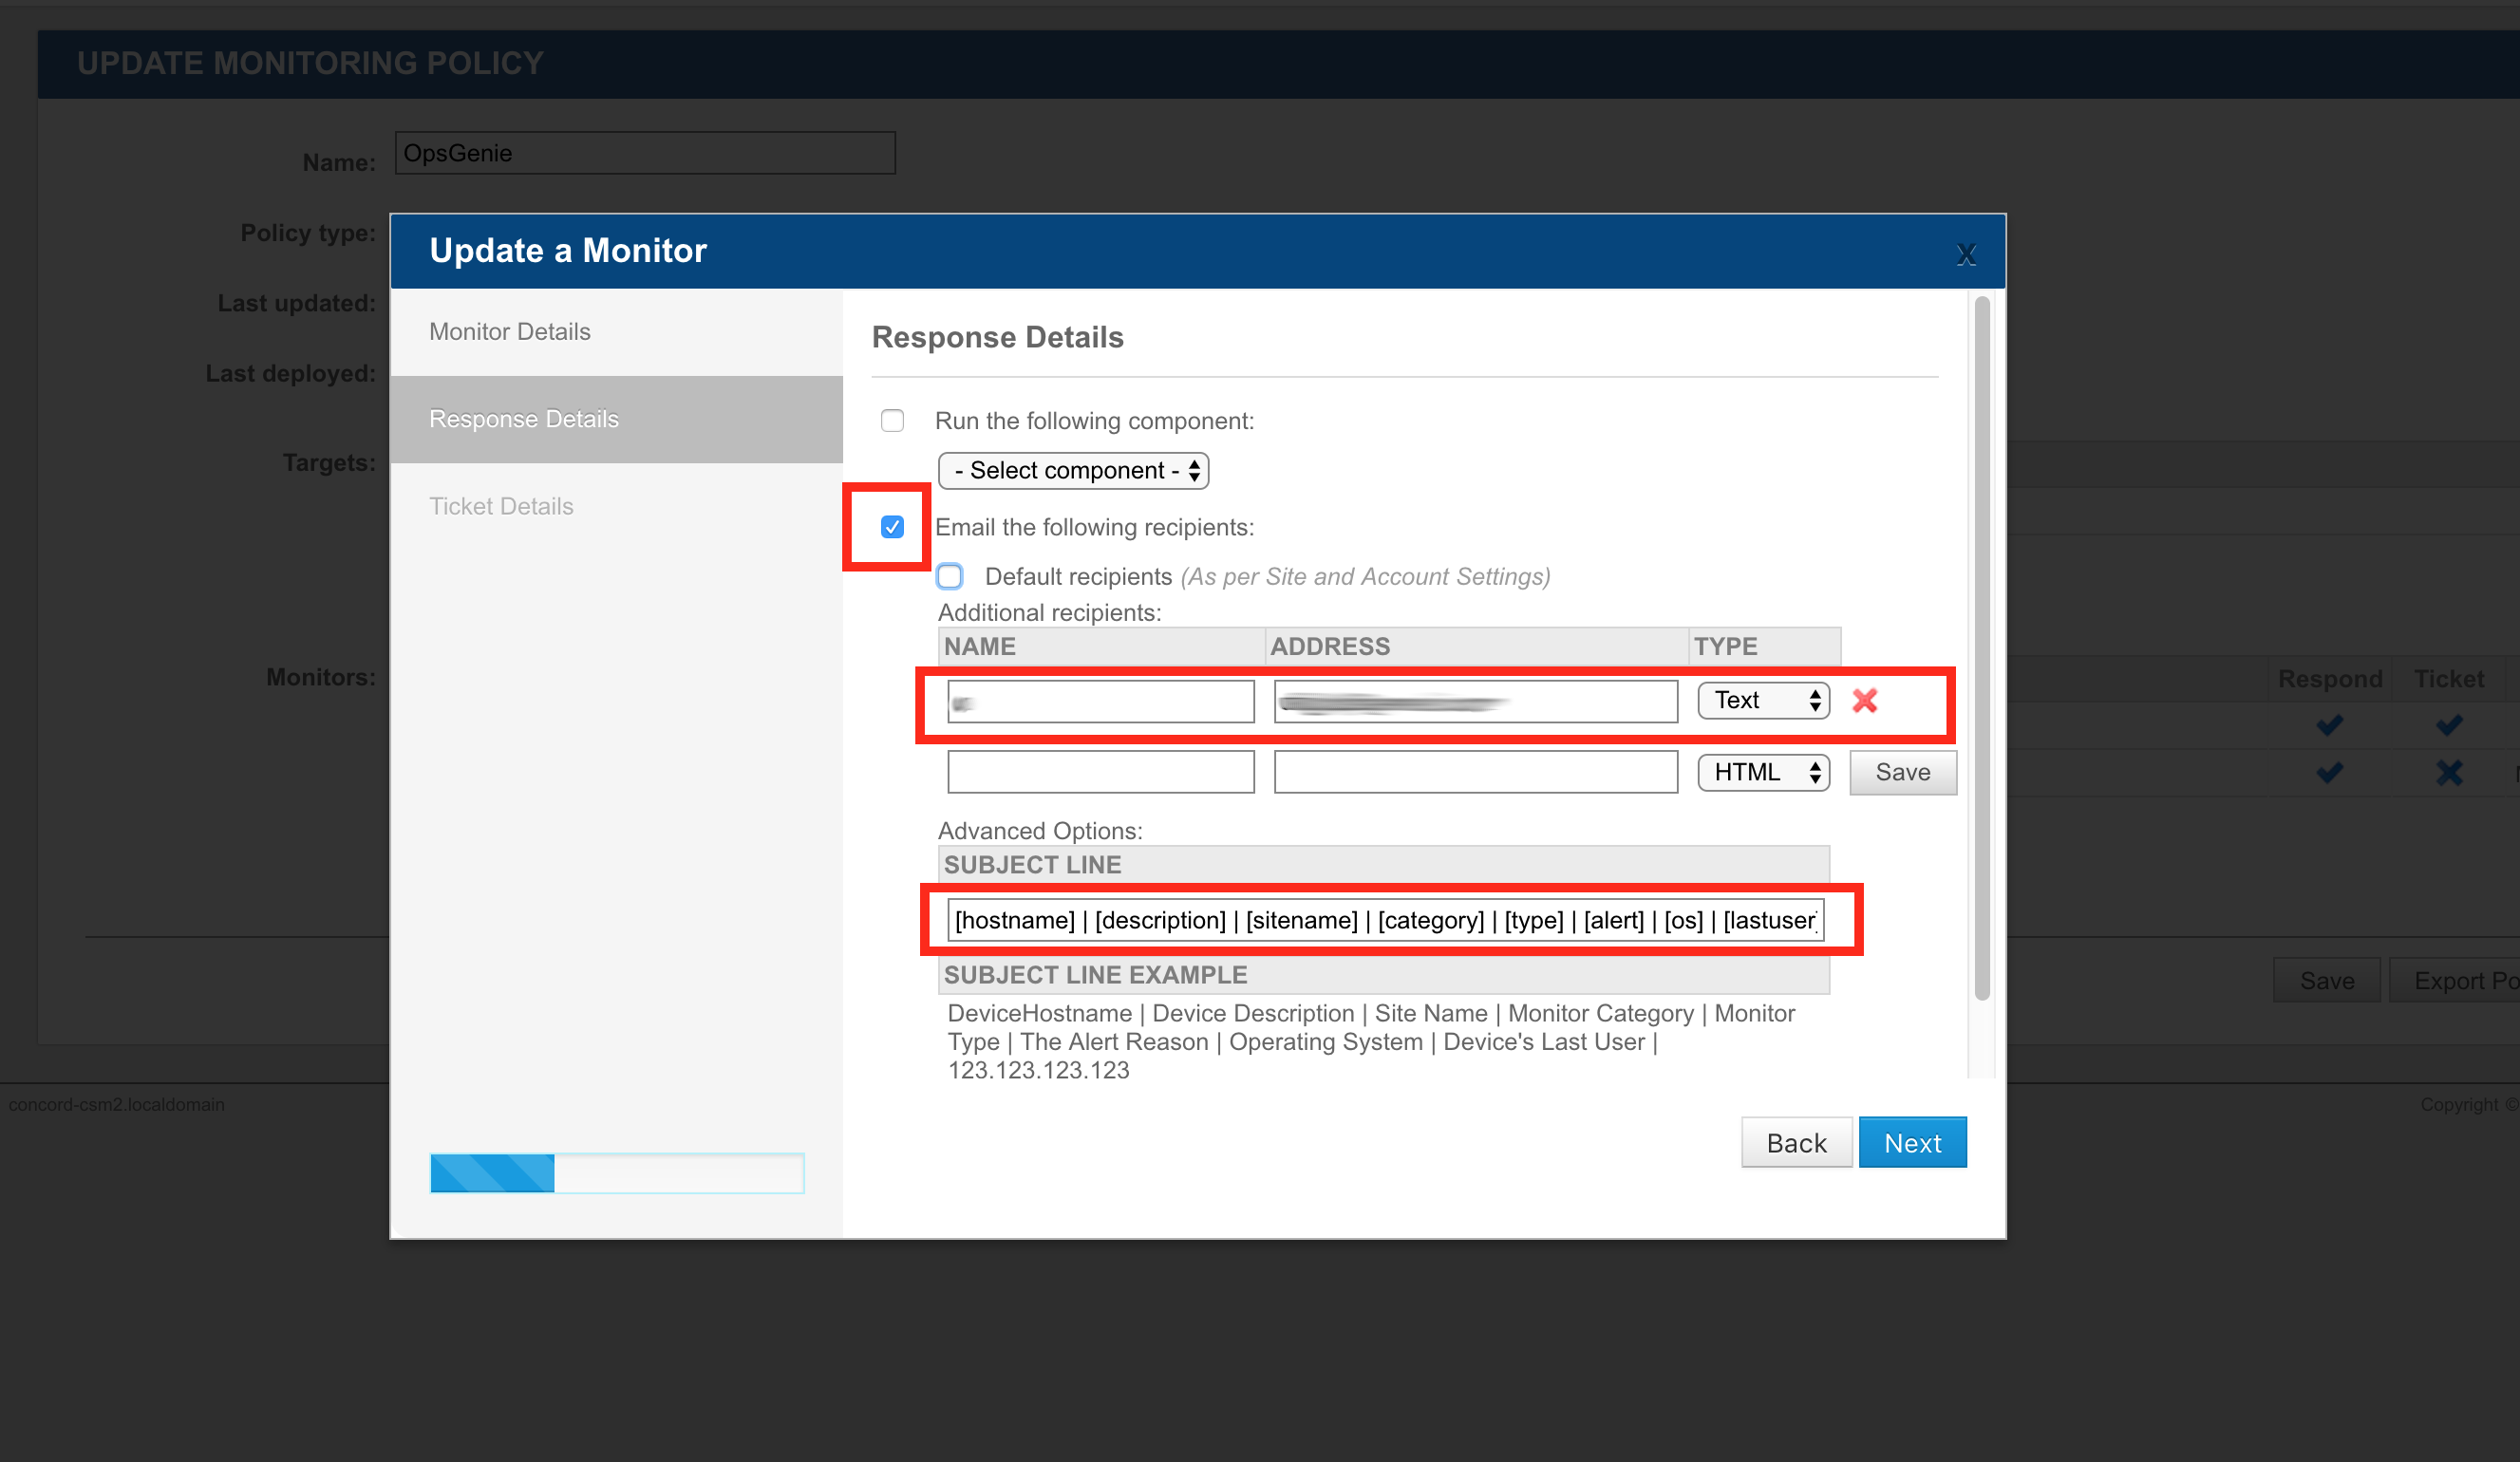Click the Ticket Details navigation icon
The height and width of the screenshot is (1462, 2520).
(x=503, y=507)
